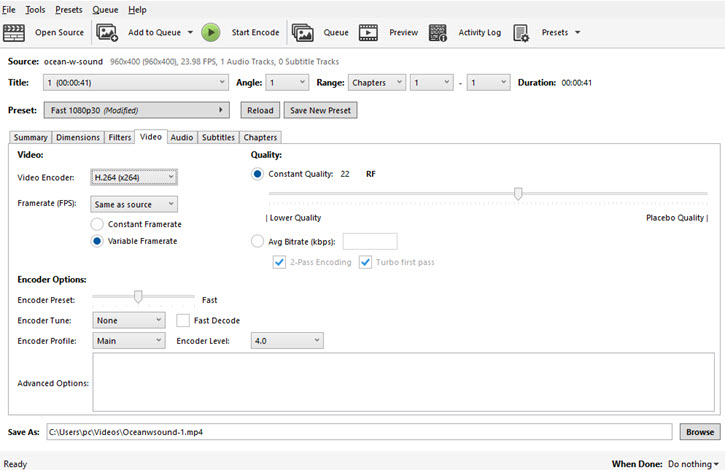Open the Presets menu
Screen dimensions: 725x470
tap(68, 10)
